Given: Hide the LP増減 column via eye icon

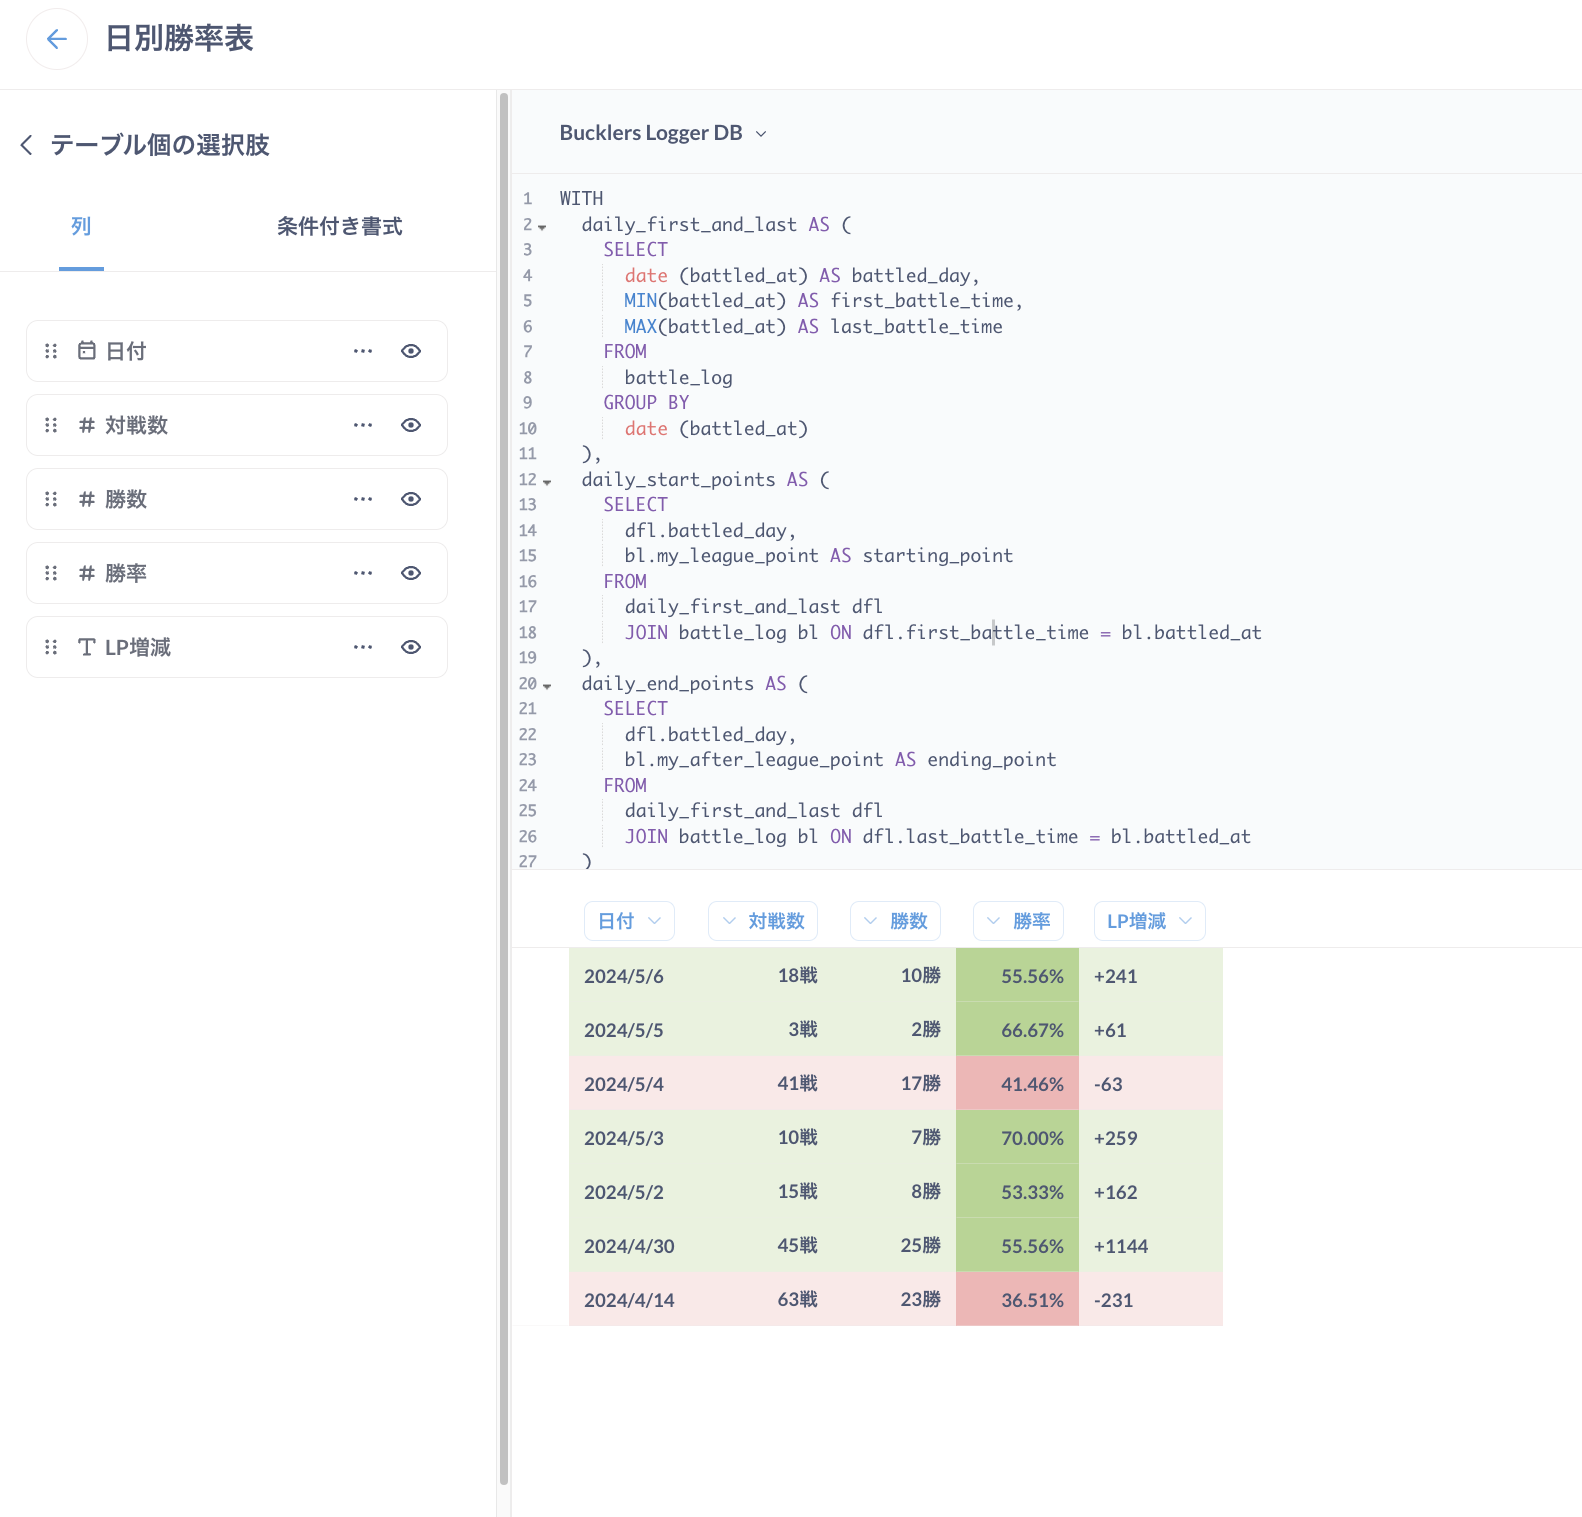Looking at the screenshot, I should pyautogui.click(x=411, y=647).
